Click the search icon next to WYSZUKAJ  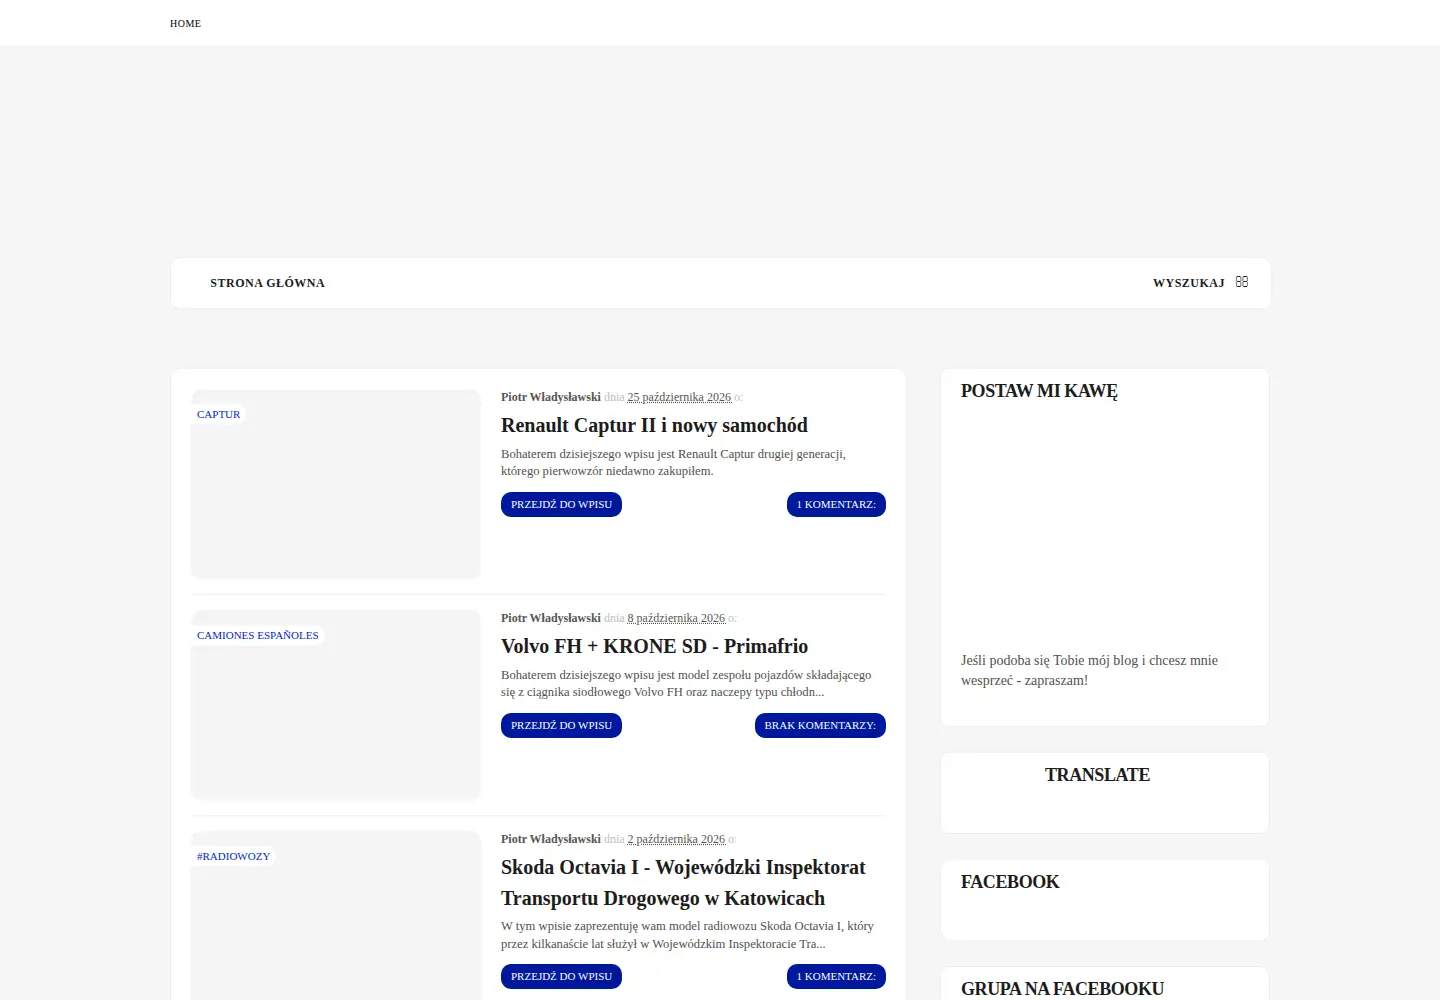(x=1242, y=282)
